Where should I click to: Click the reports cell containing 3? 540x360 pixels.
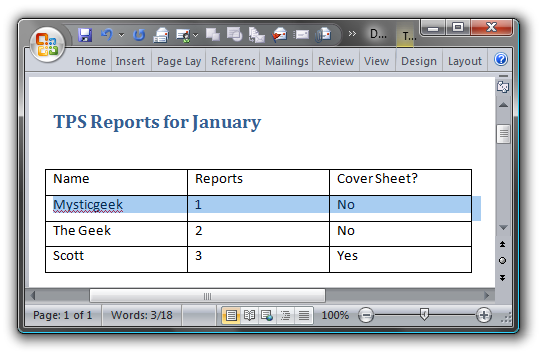(x=258, y=259)
